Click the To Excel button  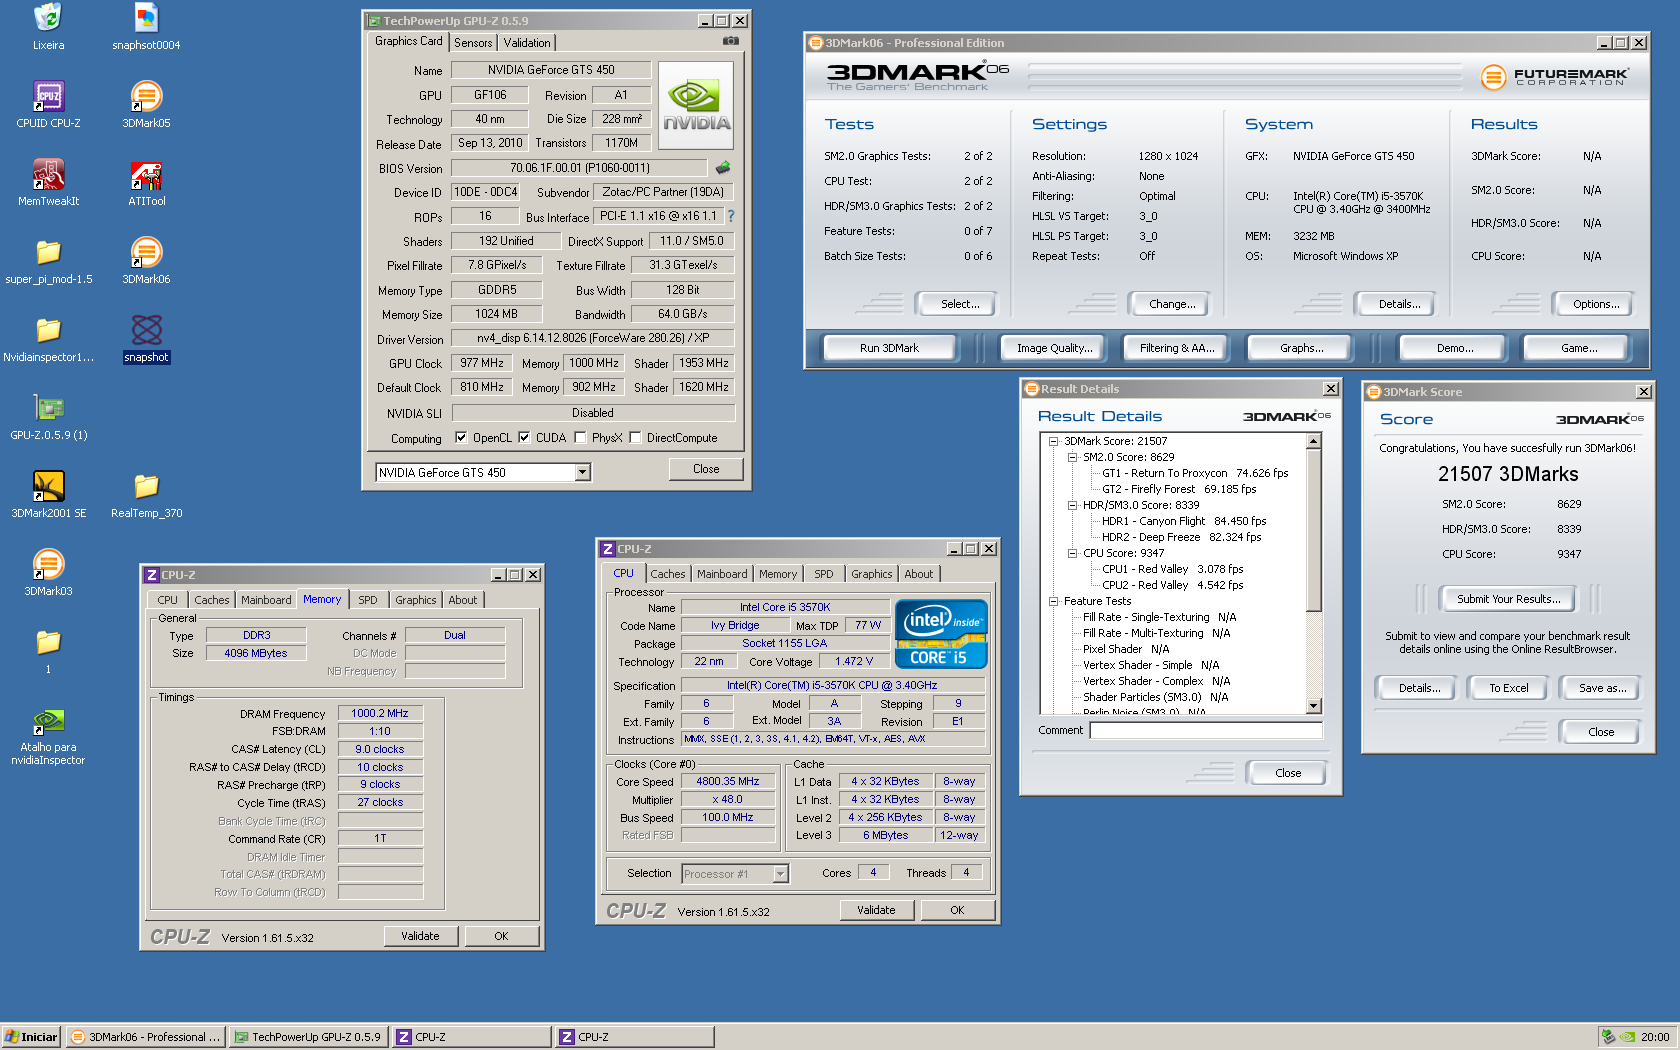[1508, 688]
